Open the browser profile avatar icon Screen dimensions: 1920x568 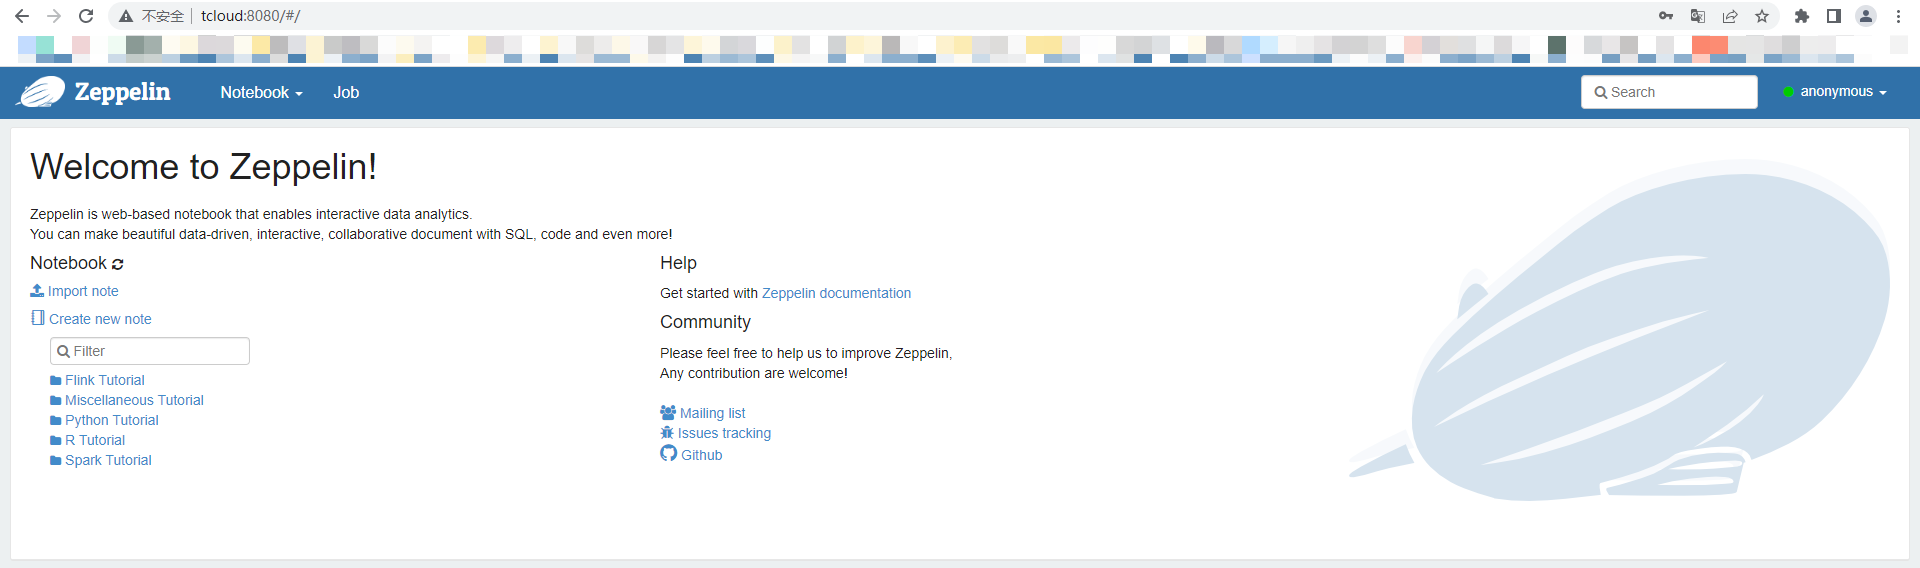[x=1866, y=16]
